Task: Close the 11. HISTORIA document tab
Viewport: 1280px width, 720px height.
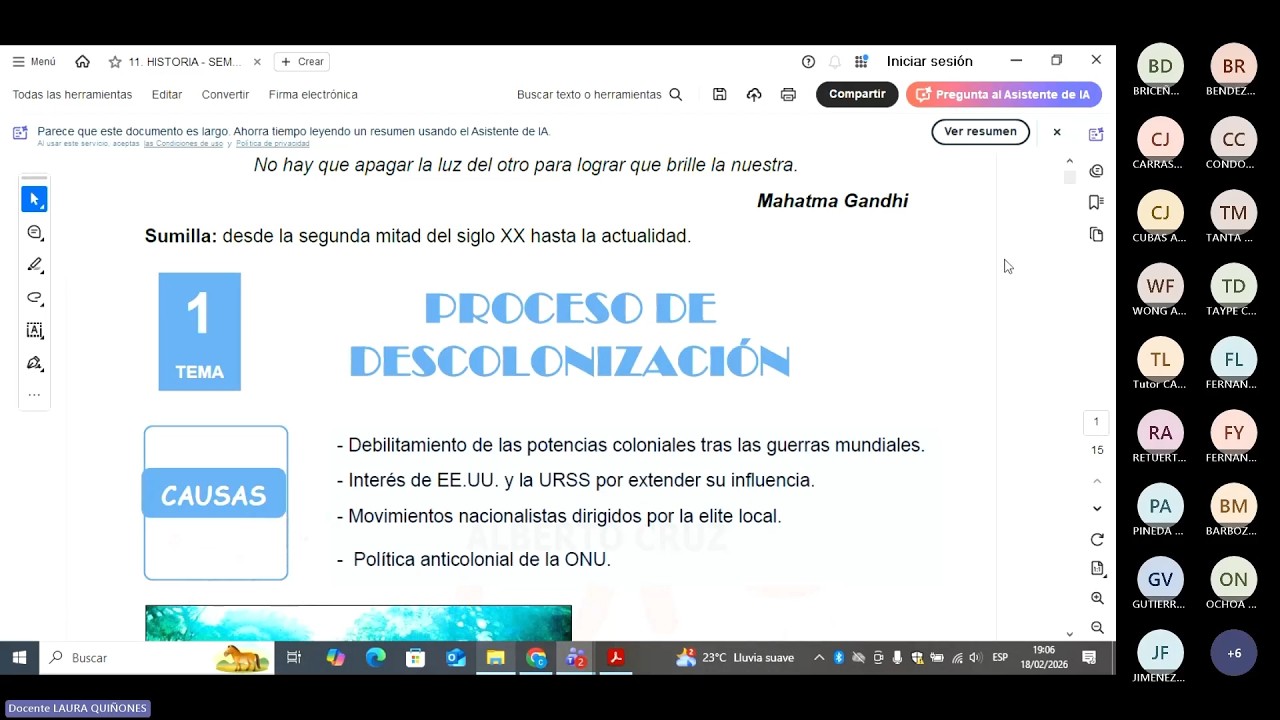Action: click(x=257, y=62)
